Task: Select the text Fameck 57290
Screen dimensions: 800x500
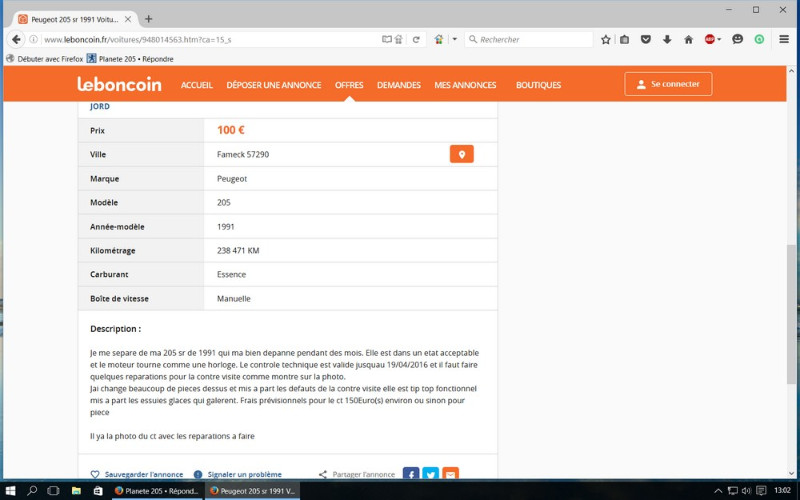Action: coord(243,155)
